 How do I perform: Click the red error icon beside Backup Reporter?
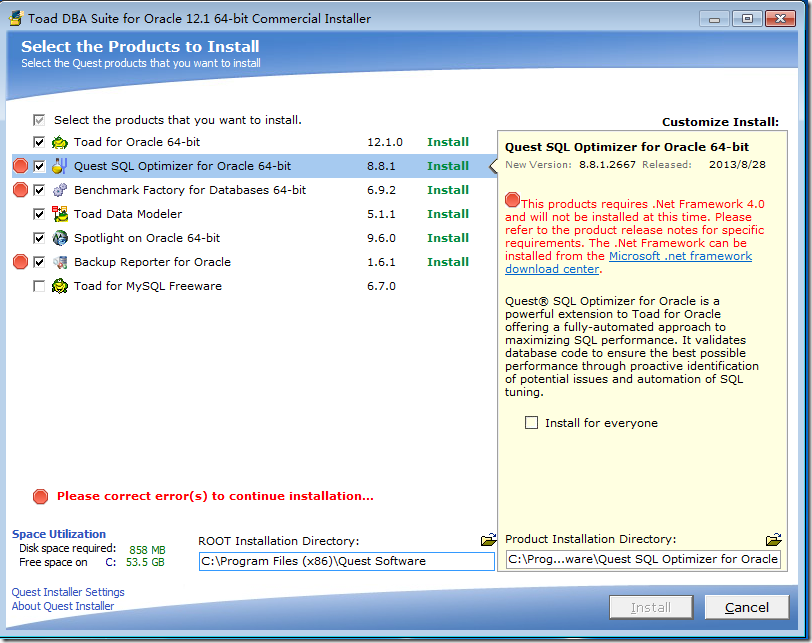pyautogui.click(x=20, y=262)
